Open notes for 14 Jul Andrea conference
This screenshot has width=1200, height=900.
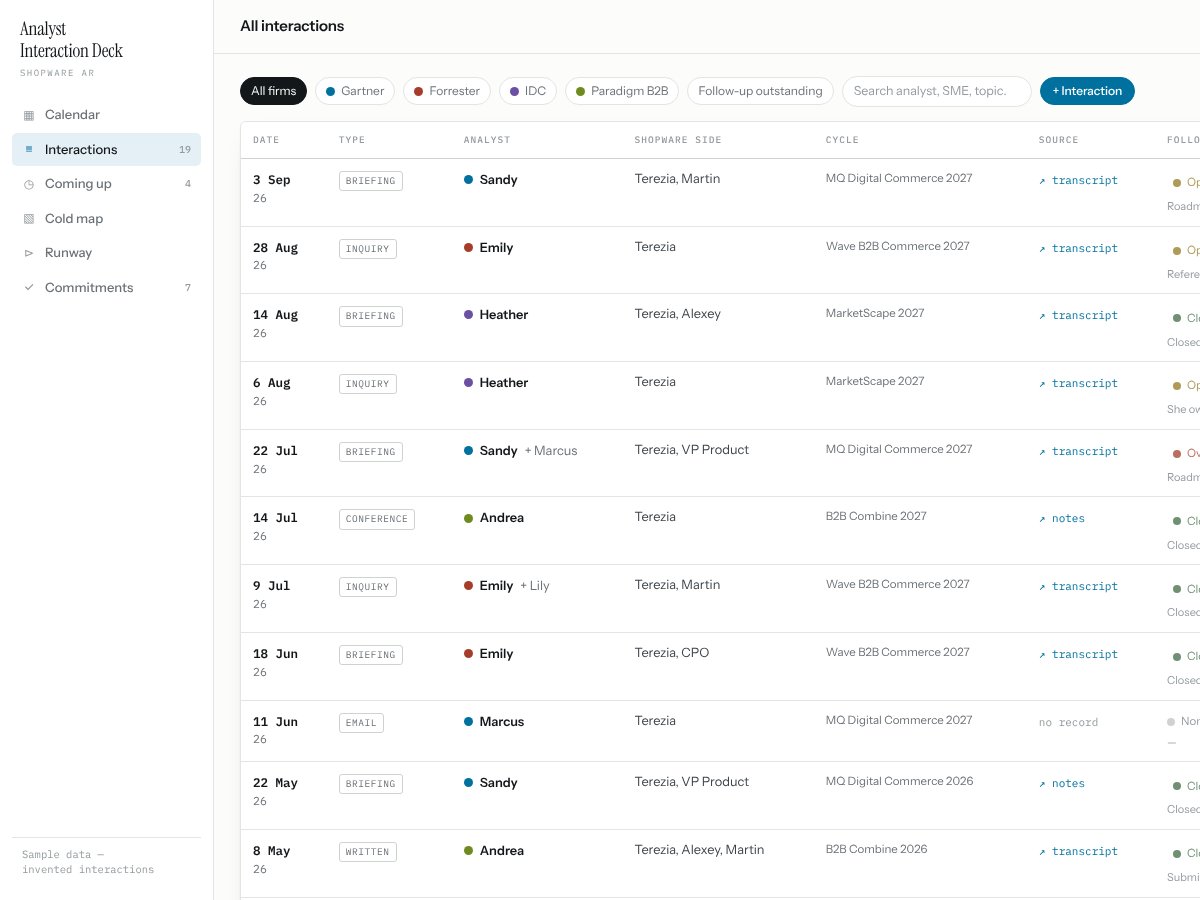coord(1062,519)
